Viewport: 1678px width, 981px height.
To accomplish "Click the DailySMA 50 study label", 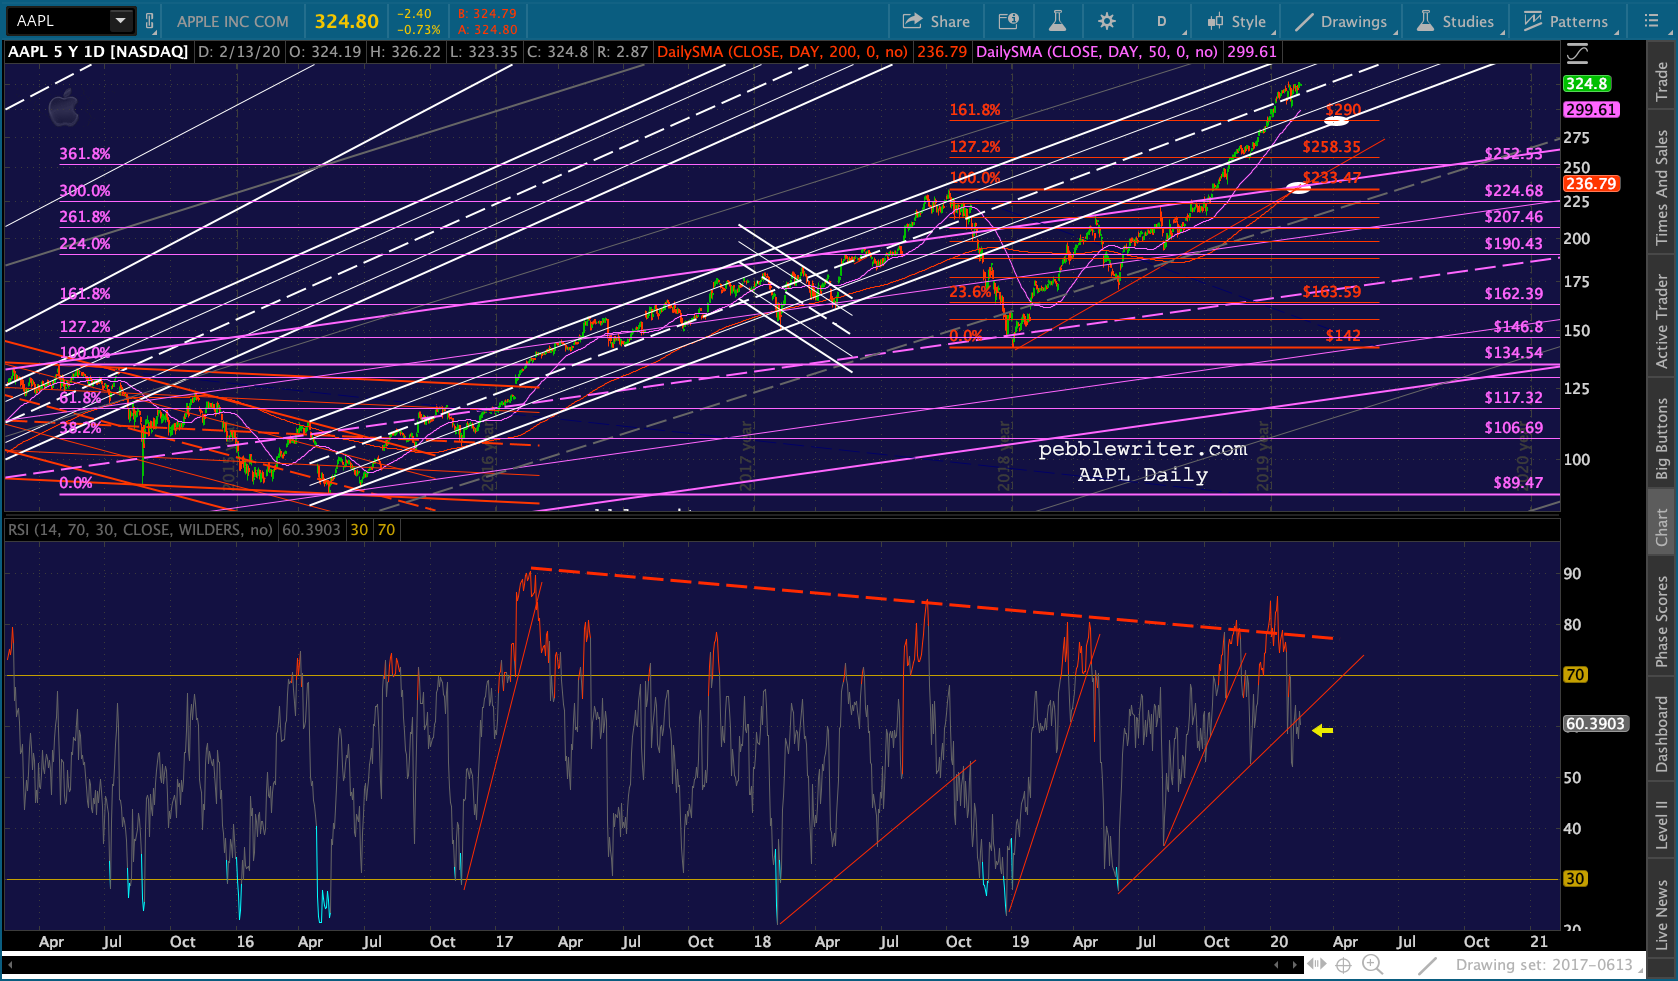I will pos(1097,52).
